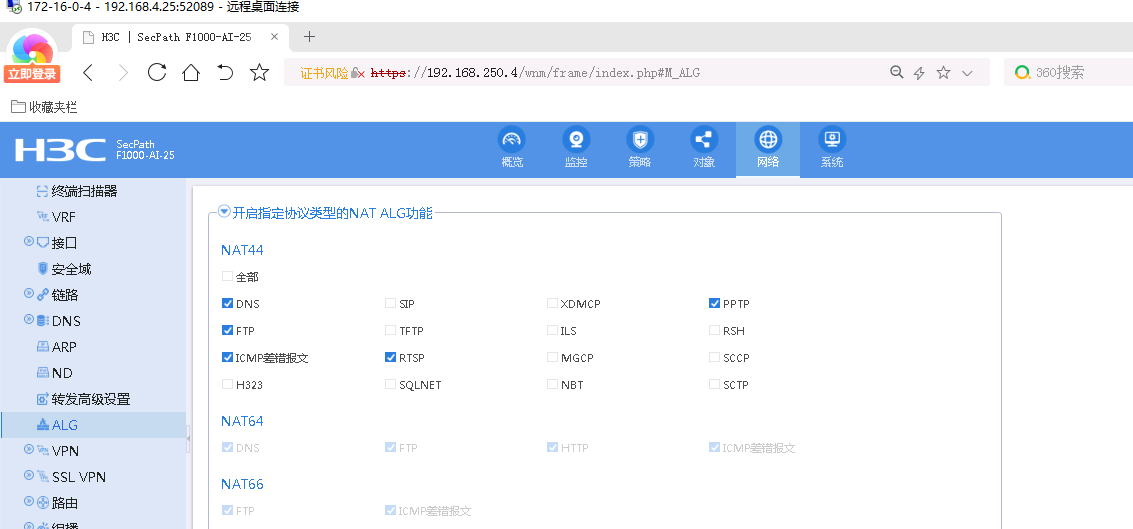Open the 系统 system icon
The height and width of the screenshot is (529, 1133).
coord(832,139)
